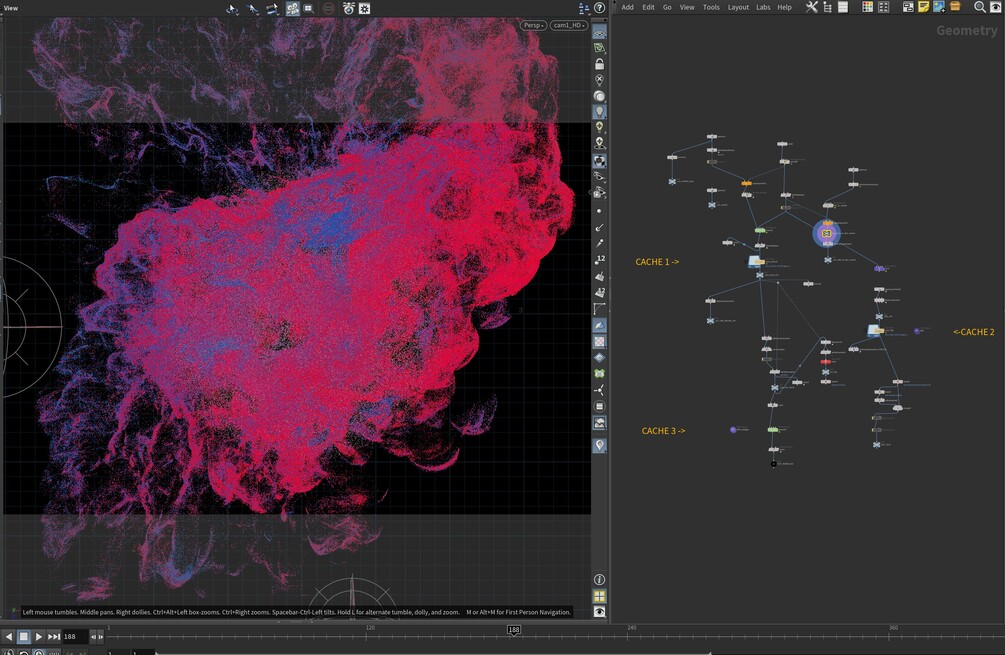Open the Edit menu in network editor

click(649, 8)
